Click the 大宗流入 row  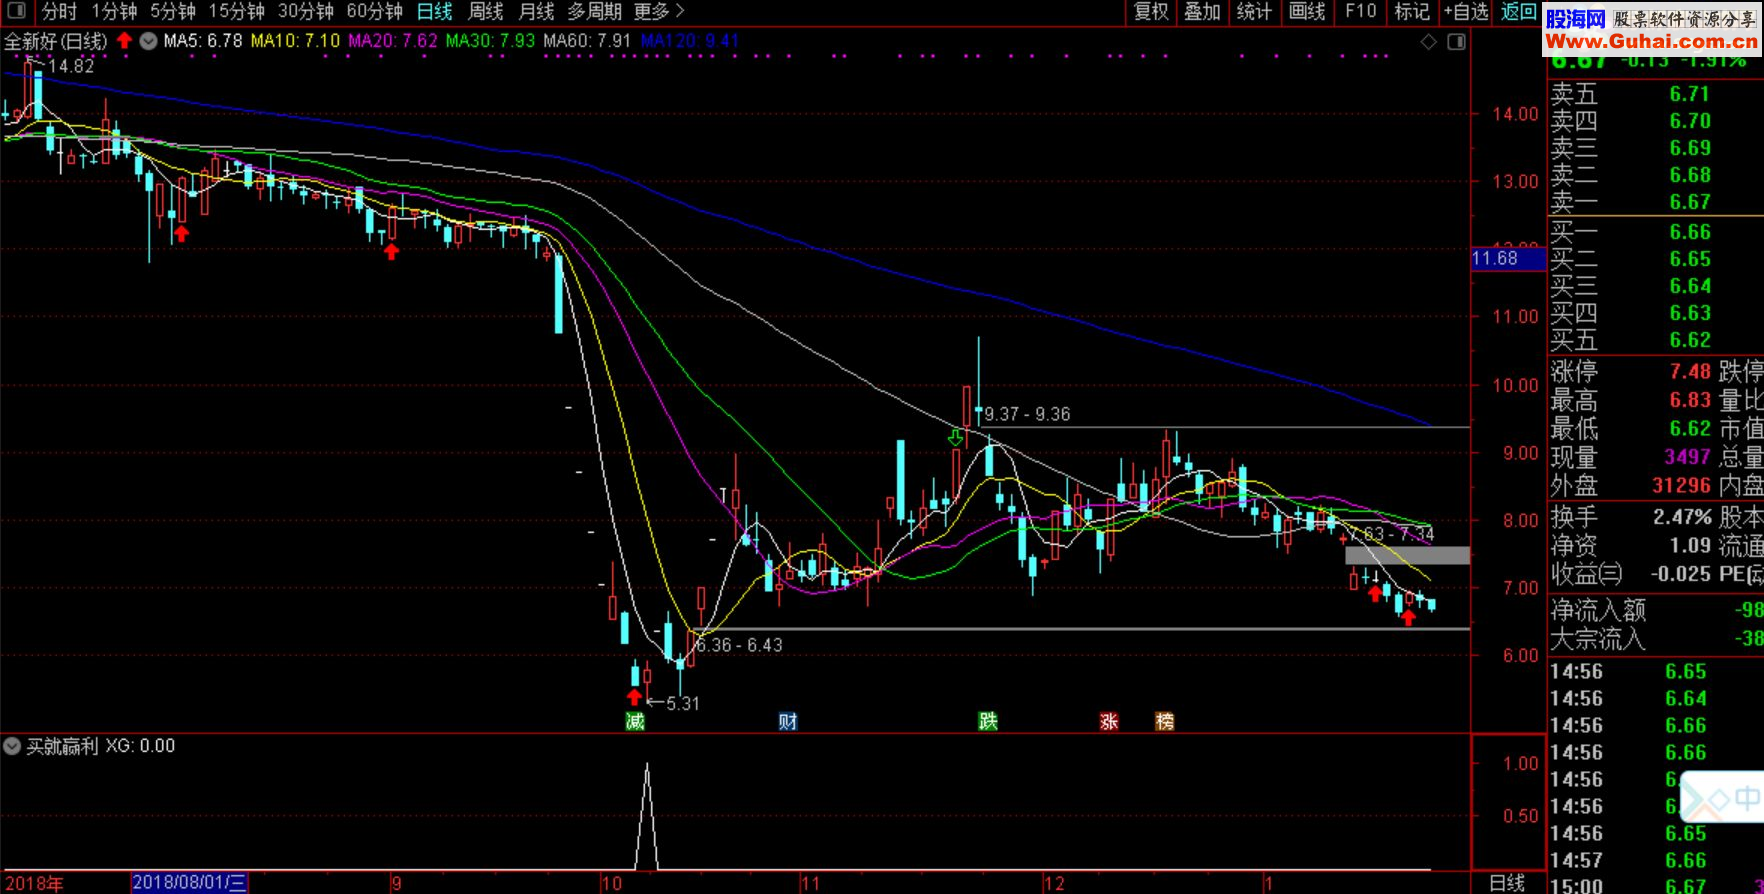coord(1656,638)
